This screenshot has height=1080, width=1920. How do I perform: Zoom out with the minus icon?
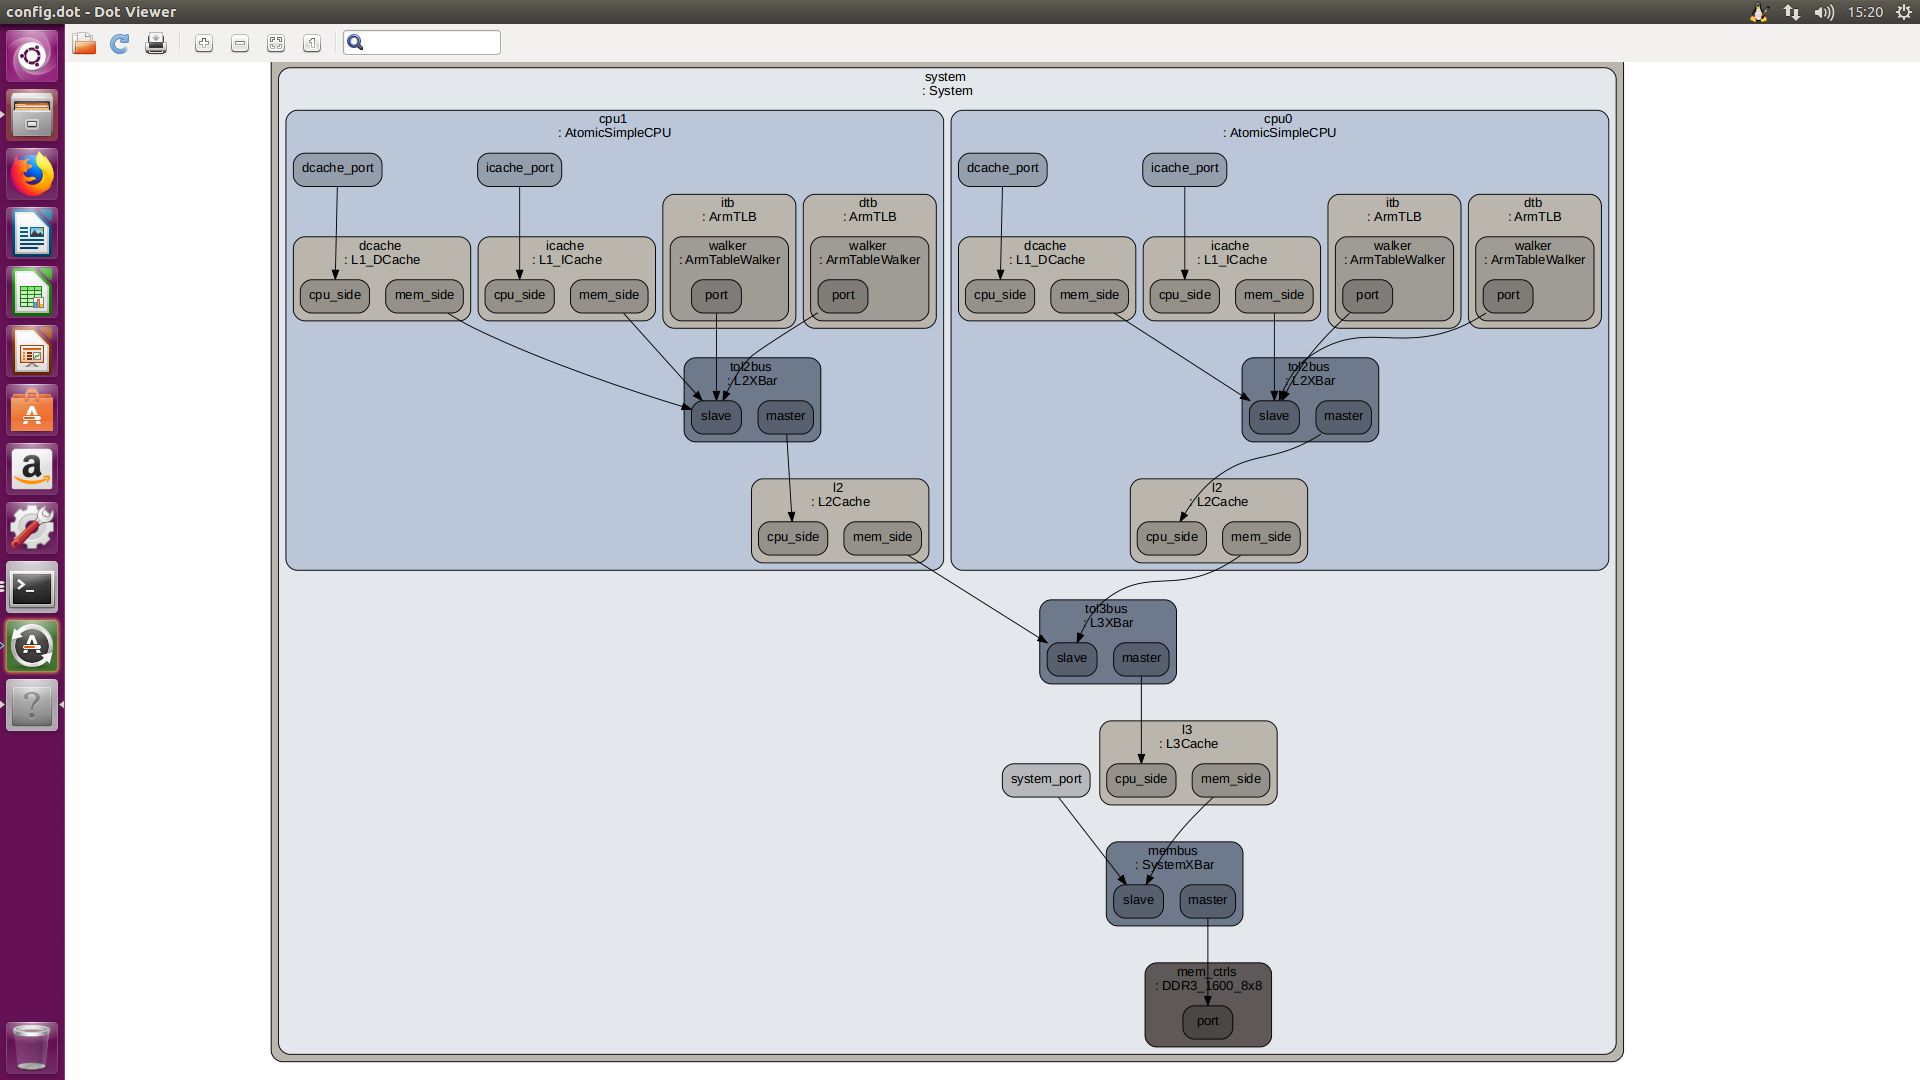tap(240, 43)
